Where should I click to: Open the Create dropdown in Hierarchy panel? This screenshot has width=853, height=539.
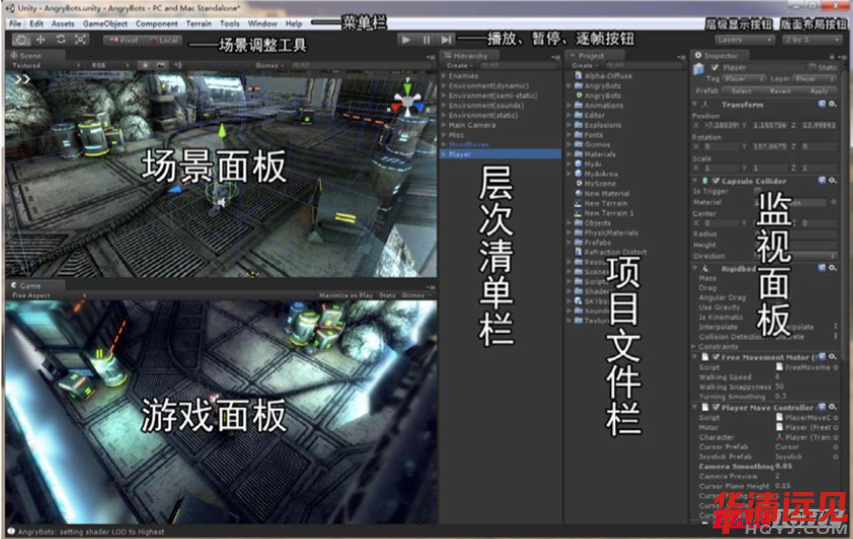point(458,66)
